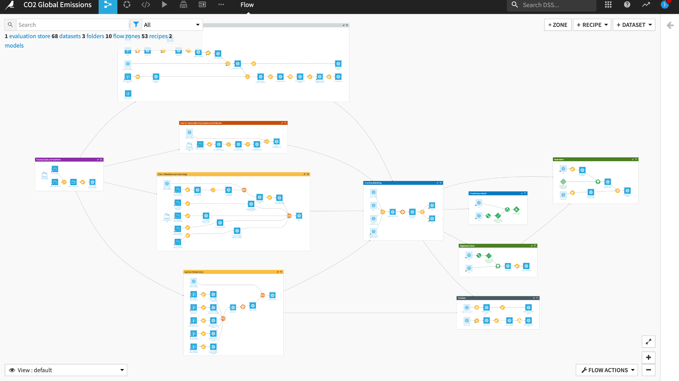Image resolution: width=679 pixels, height=381 pixels.
Task: Zoom in using the plus button
Action: click(x=648, y=358)
